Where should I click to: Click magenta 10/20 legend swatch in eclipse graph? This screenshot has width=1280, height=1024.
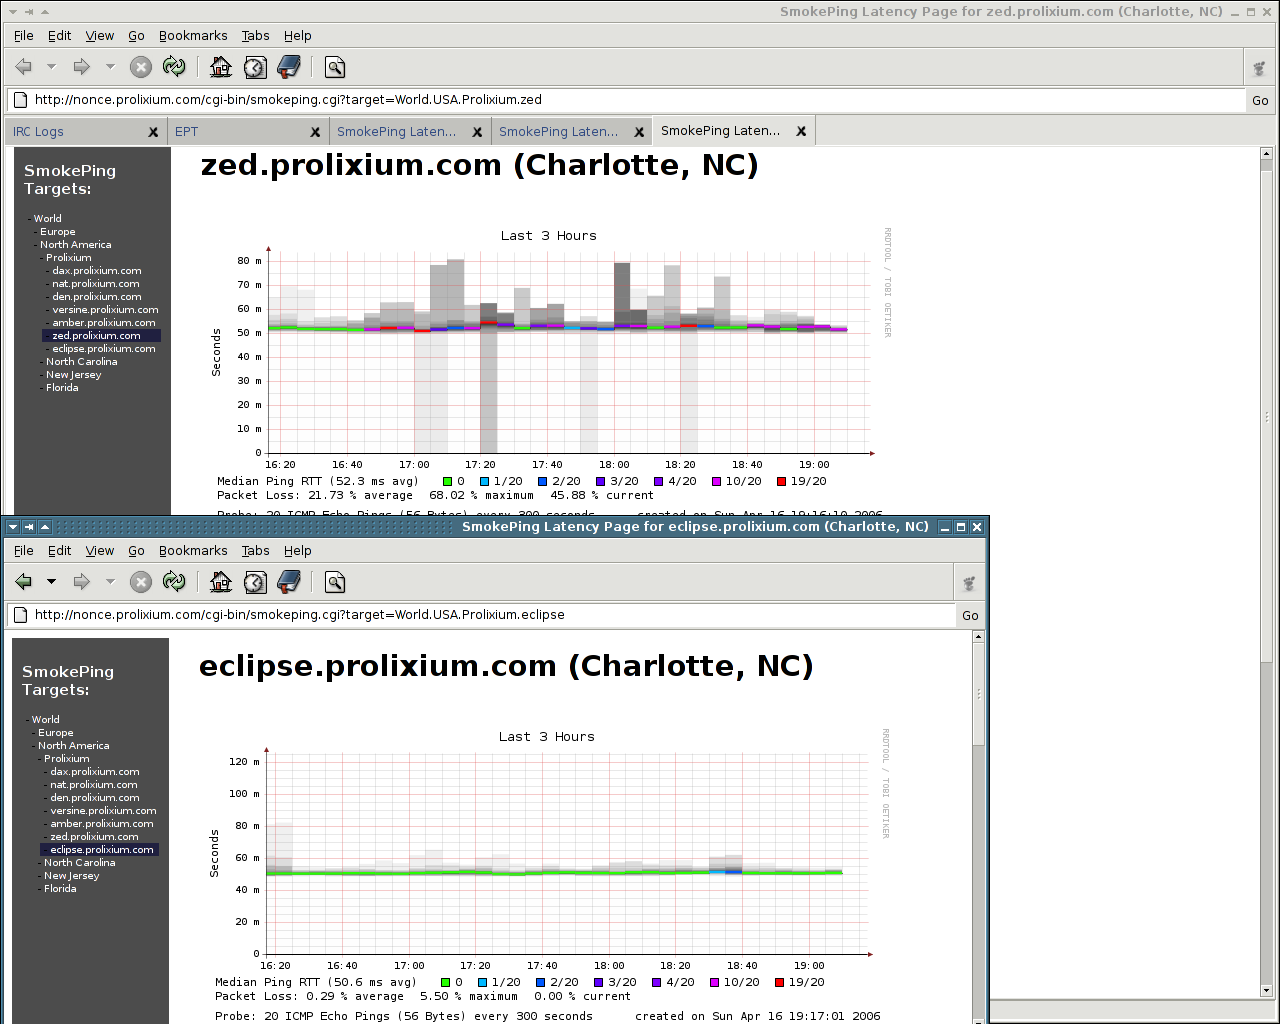(x=715, y=983)
